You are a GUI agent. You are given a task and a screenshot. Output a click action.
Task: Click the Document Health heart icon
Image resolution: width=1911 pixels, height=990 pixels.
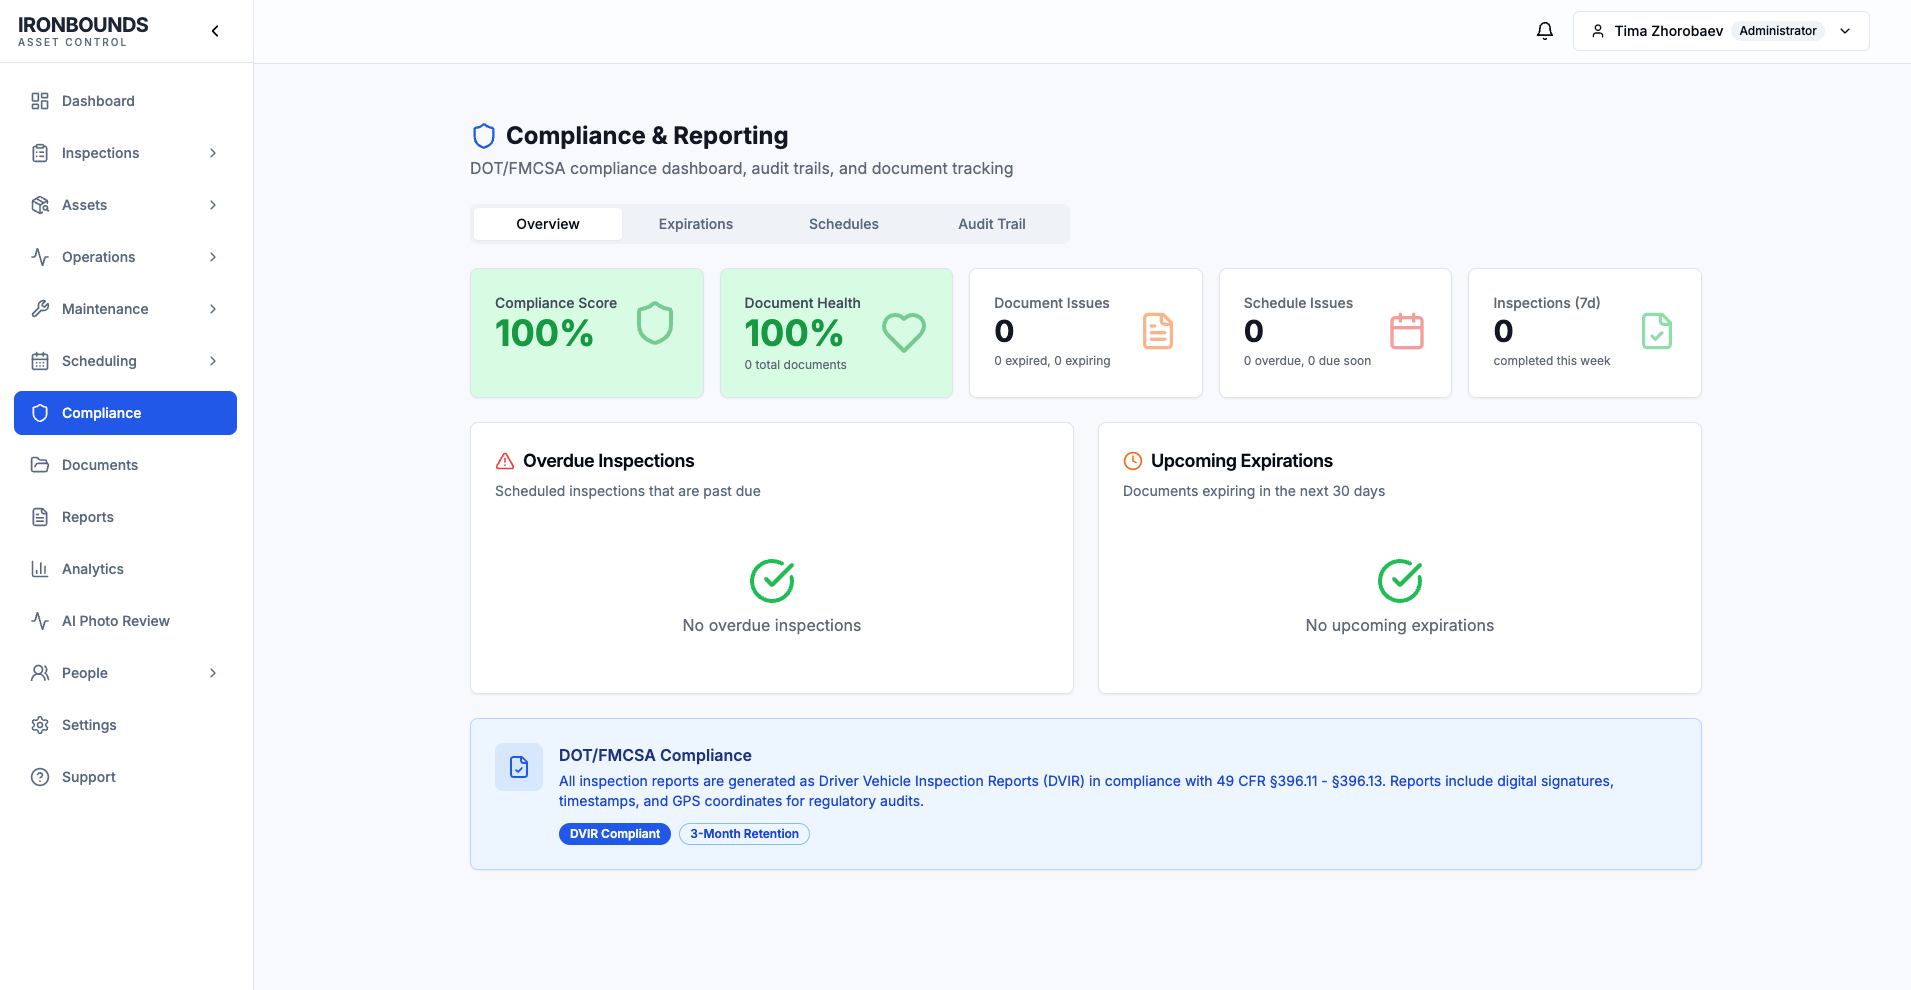[904, 332]
